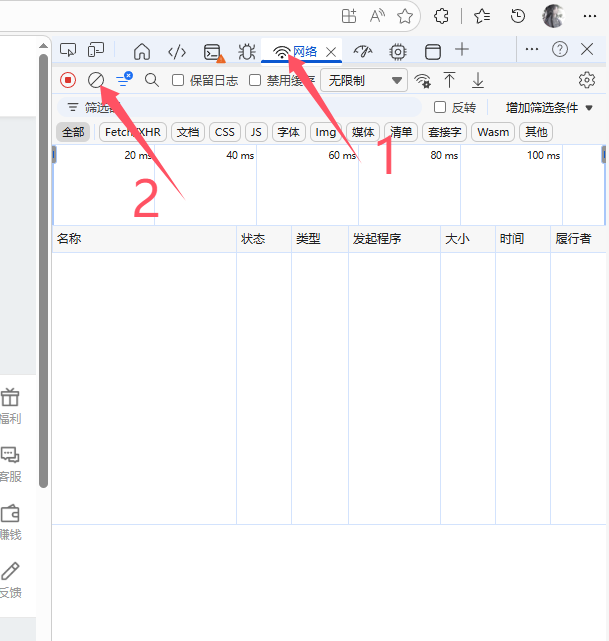Open the DevTools more options ellipsis menu
609x641 pixels.
point(531,49)
